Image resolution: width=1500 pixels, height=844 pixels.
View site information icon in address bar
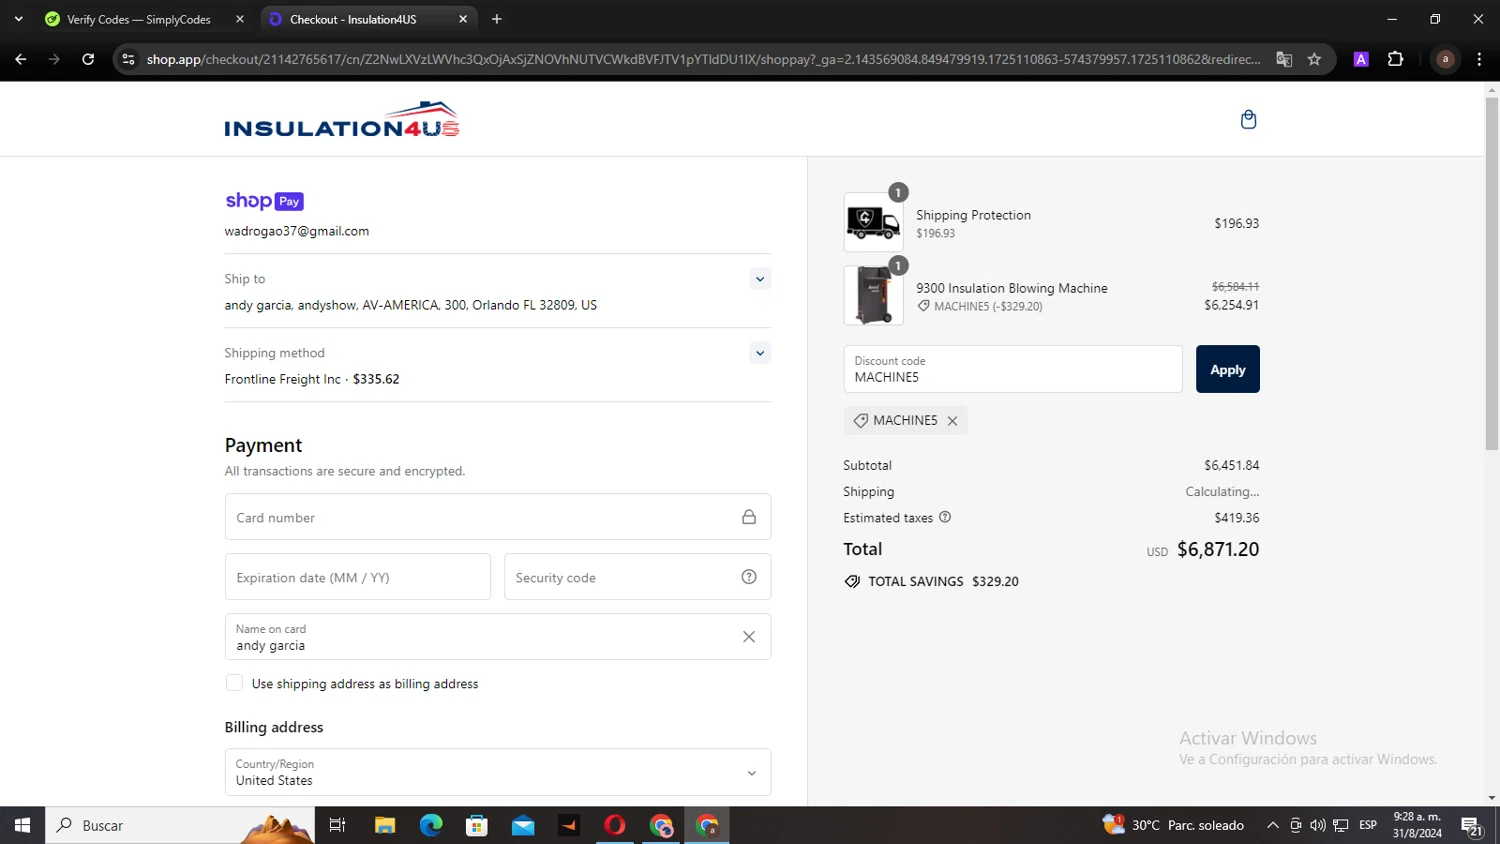pyautogui.click(x=128, y=59)
